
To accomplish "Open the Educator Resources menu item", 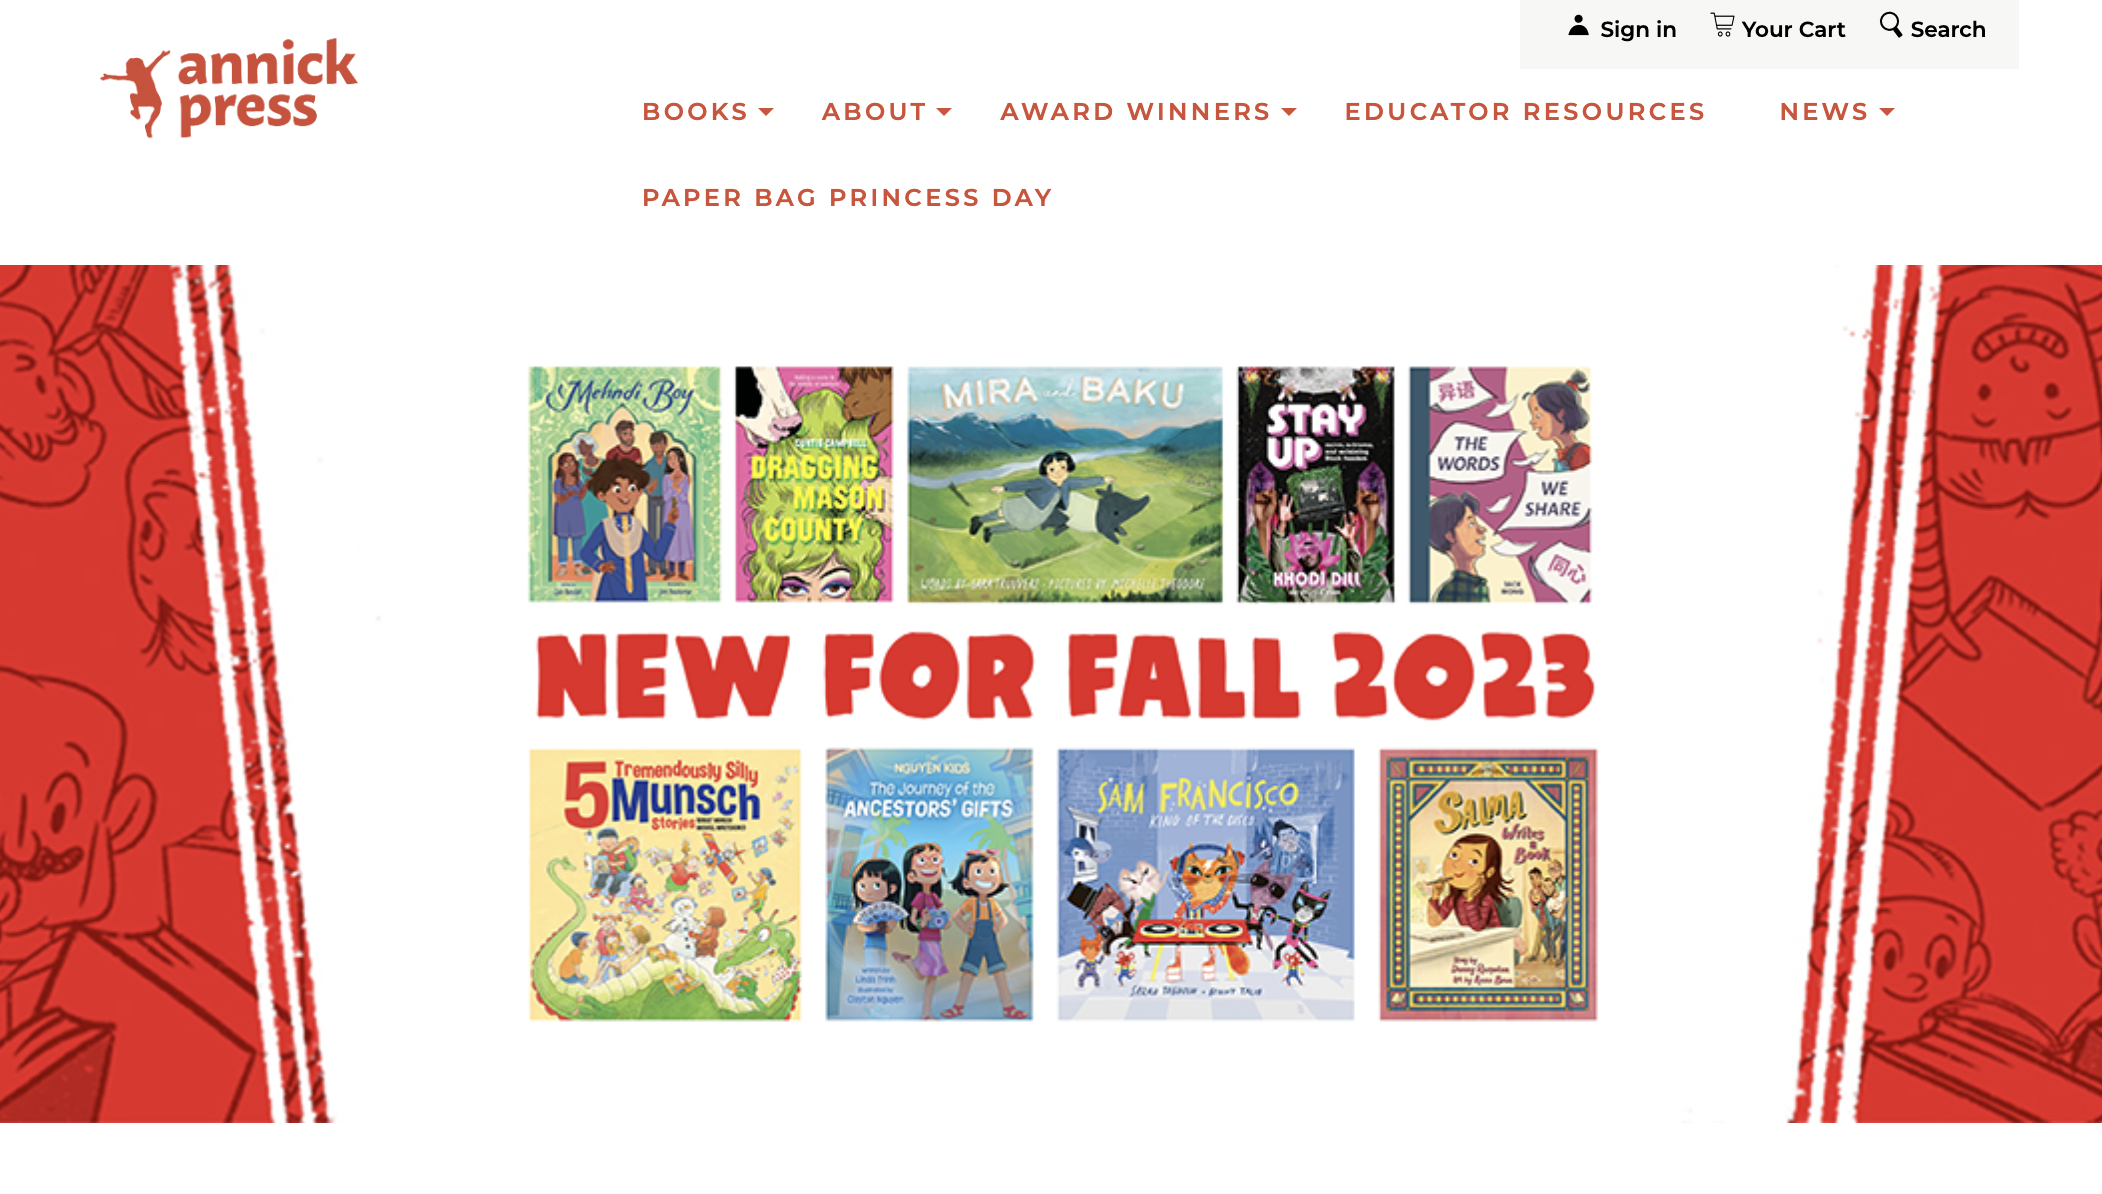I will pos(1525,112).
